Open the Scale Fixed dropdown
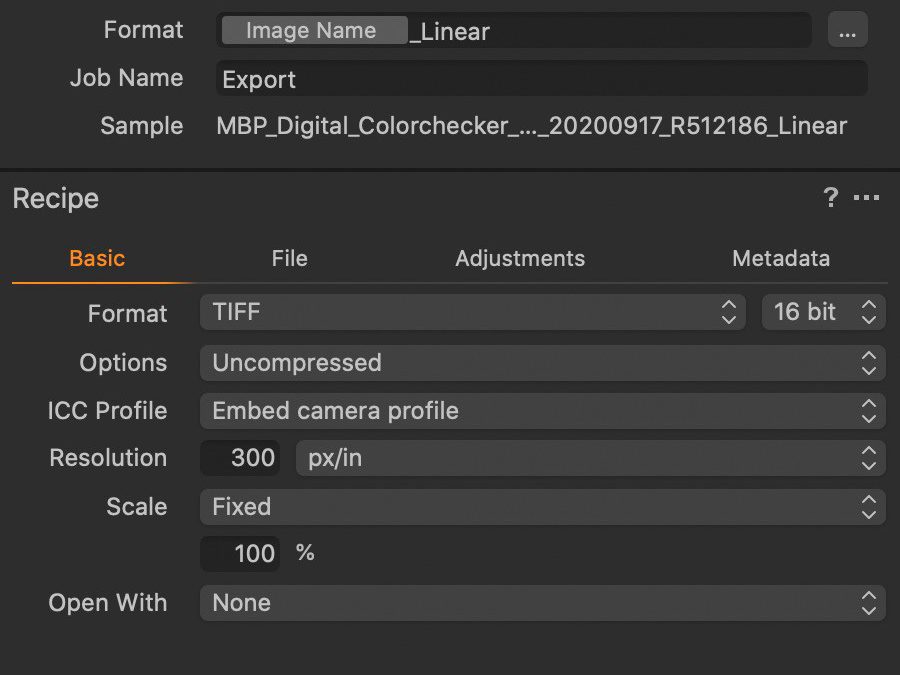 click(x=542, y=506)
